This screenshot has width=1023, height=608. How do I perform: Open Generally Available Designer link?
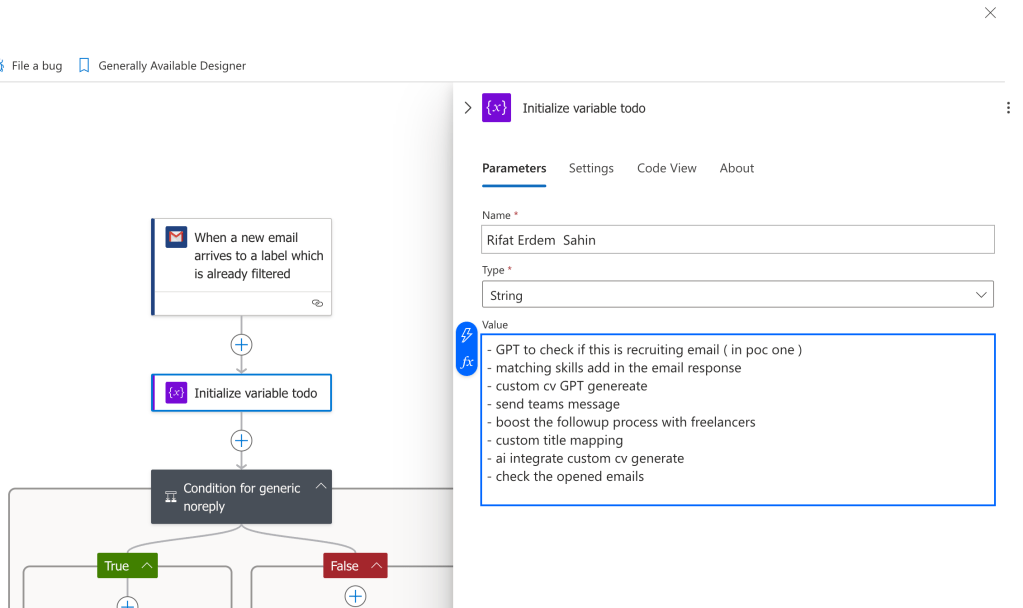(172, 65)
